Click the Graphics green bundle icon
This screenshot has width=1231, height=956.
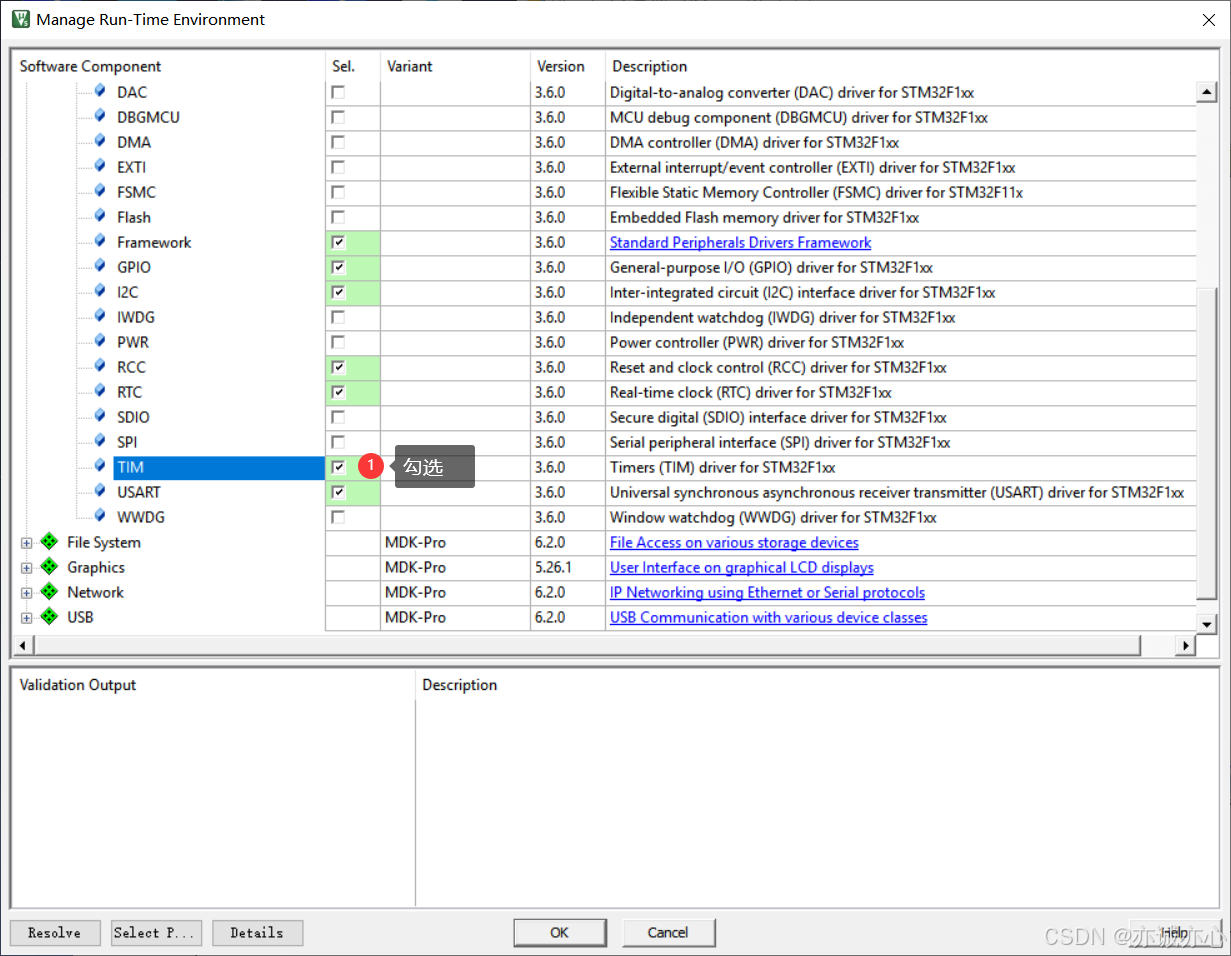click(x=49, y=567)
